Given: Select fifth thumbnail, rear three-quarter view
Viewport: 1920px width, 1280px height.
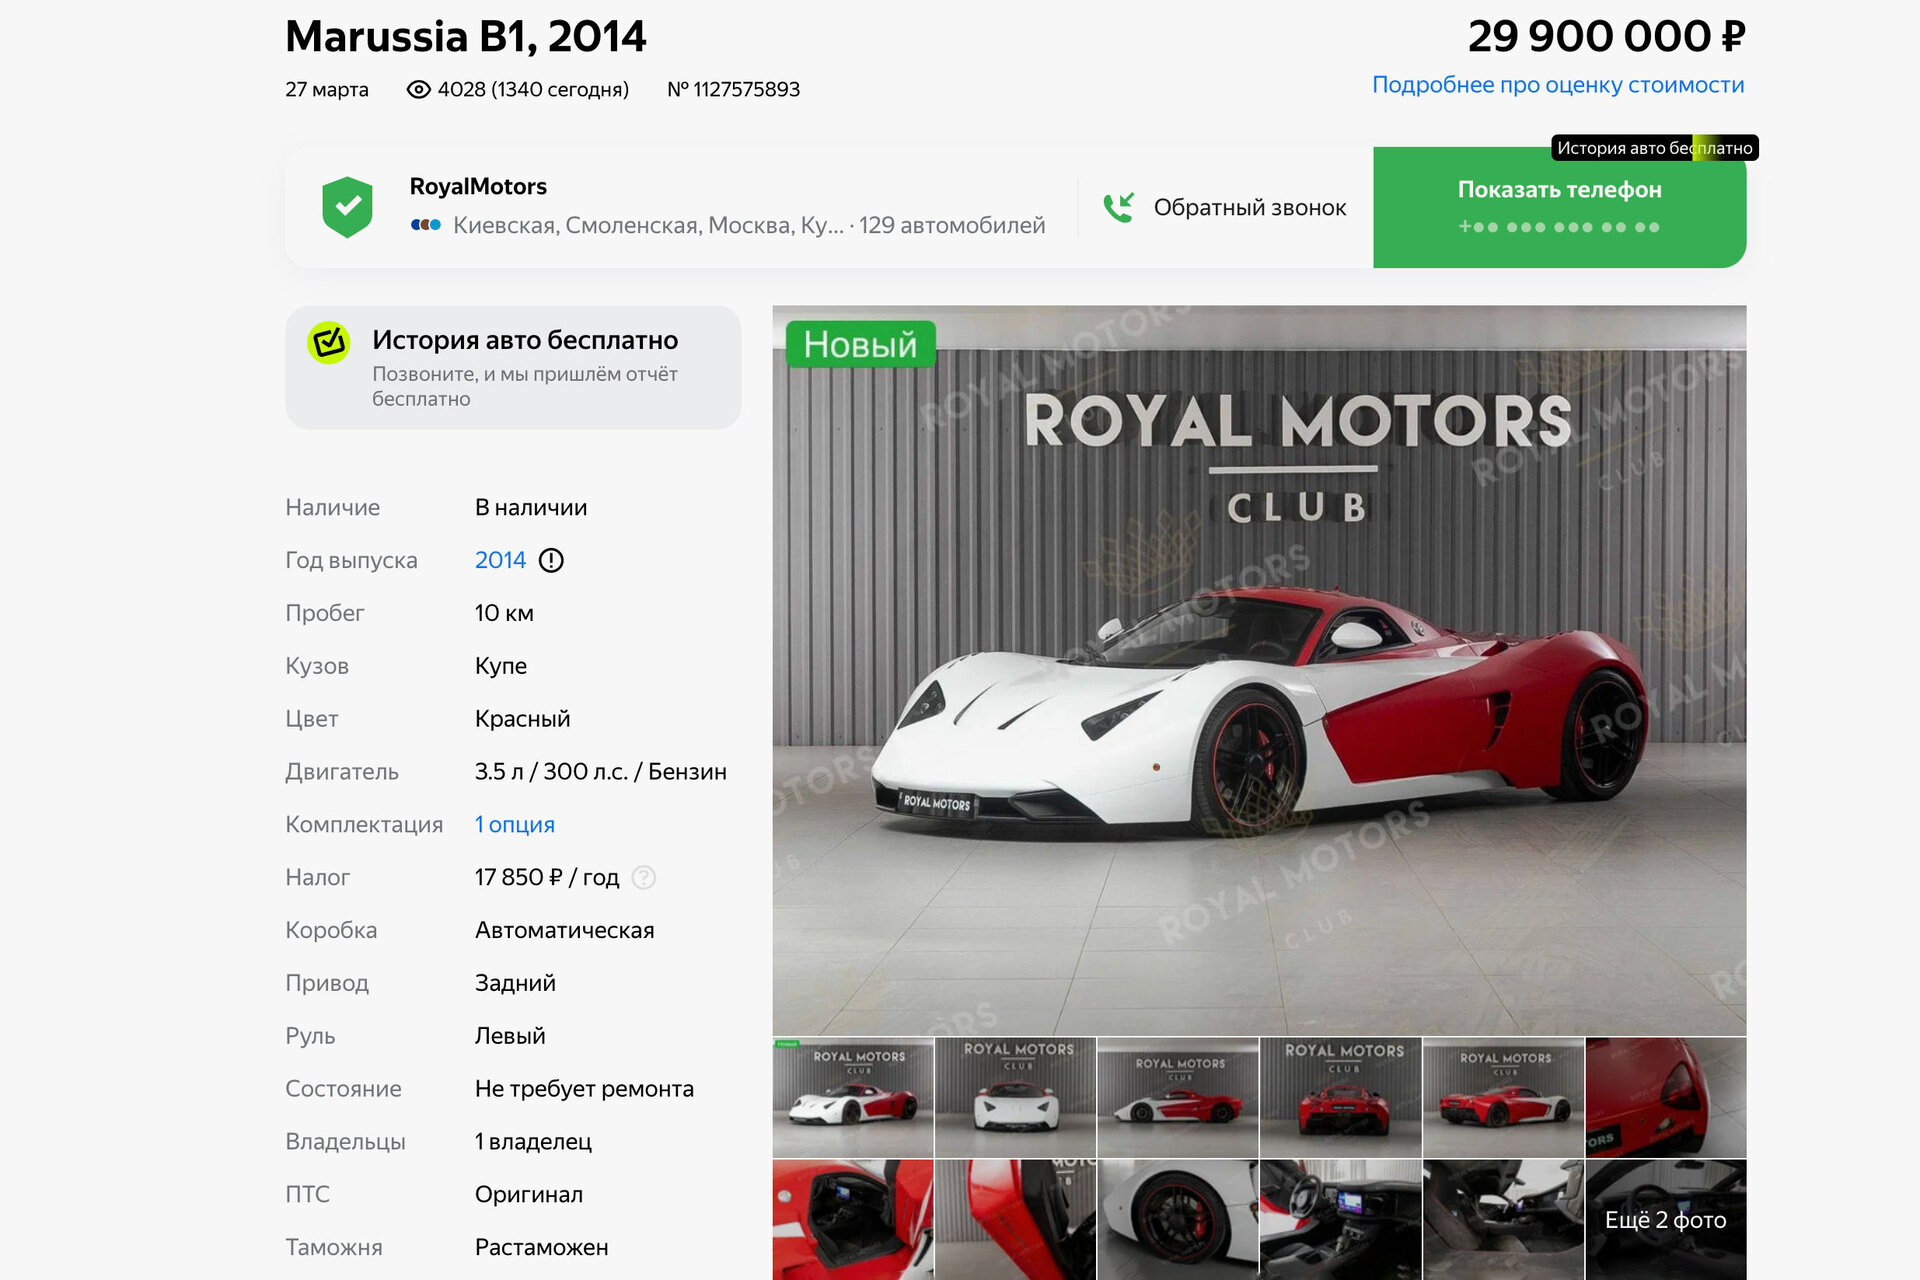Looking at the screenshot, I should coord(1504,1097).
